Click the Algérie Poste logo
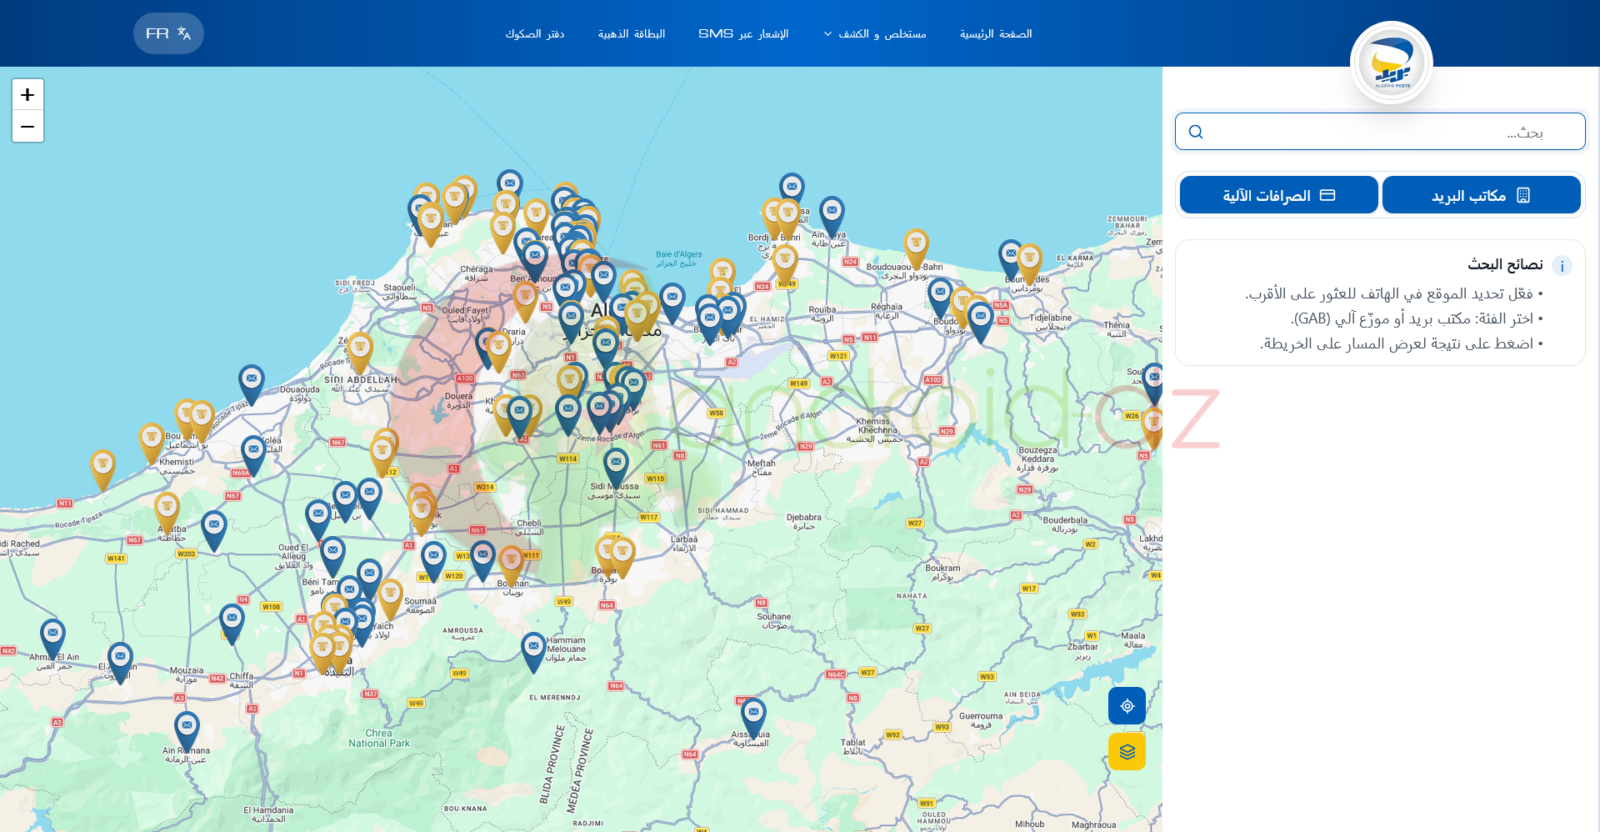1600x832 pixels. (x=1391, y=63)
